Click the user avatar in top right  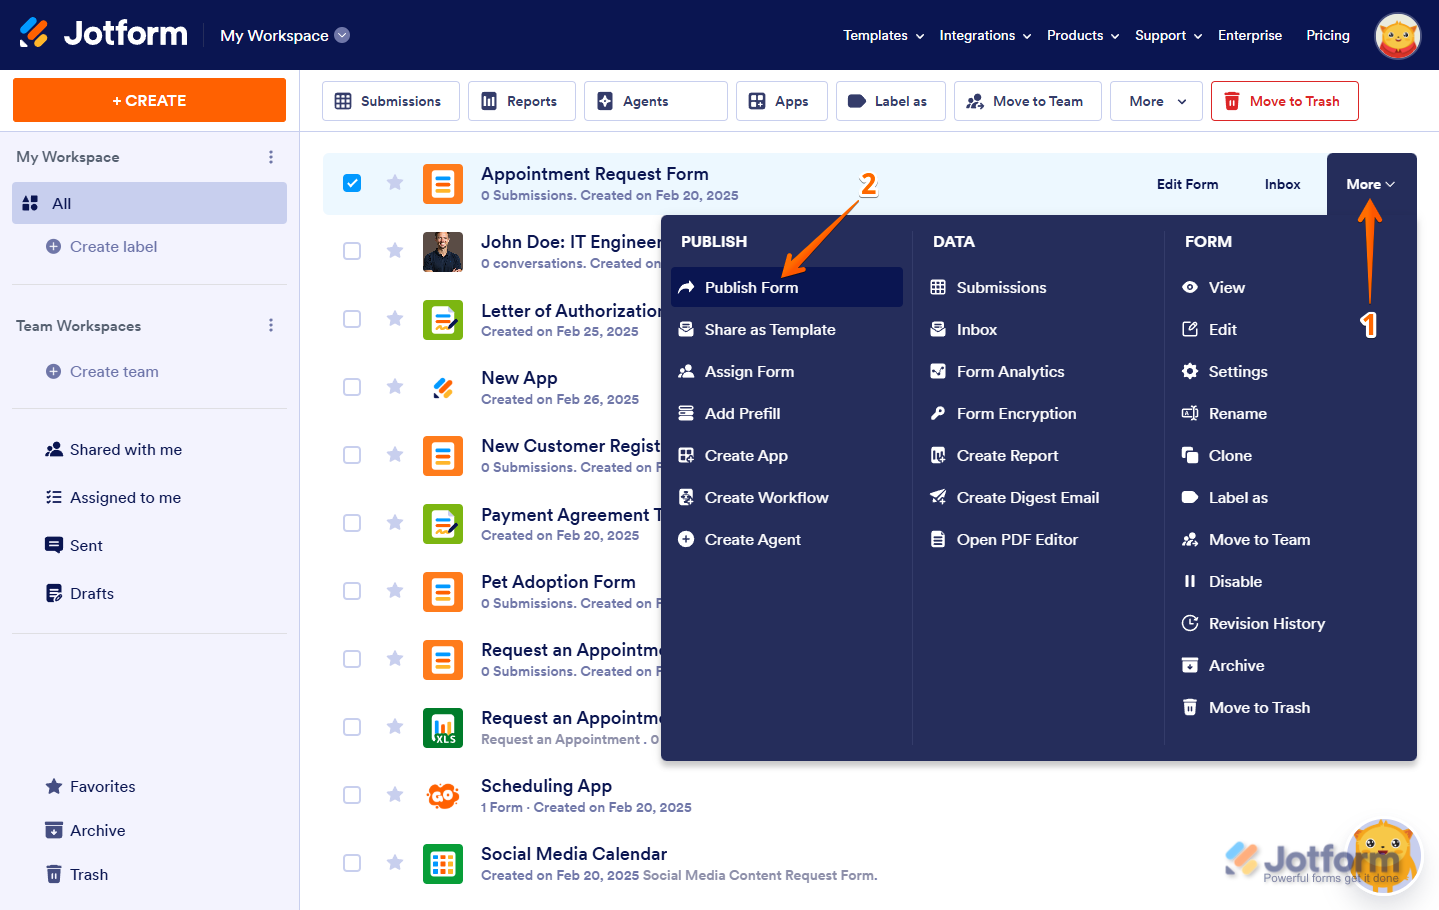1397,36
